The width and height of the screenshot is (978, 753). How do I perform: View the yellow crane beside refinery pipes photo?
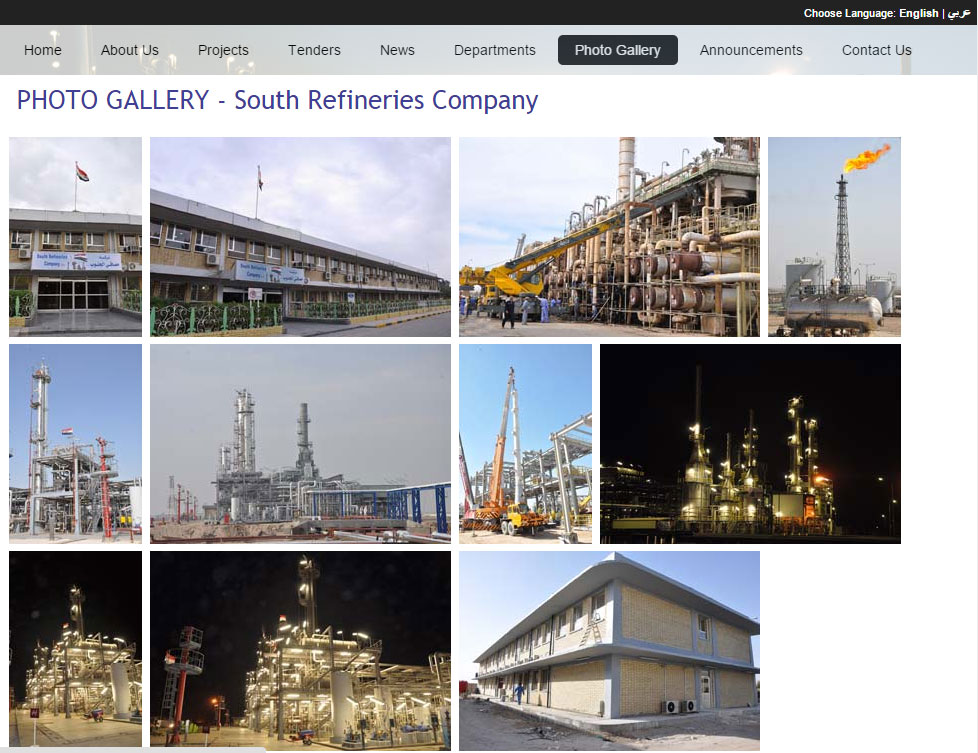click(x=609, y=236)
